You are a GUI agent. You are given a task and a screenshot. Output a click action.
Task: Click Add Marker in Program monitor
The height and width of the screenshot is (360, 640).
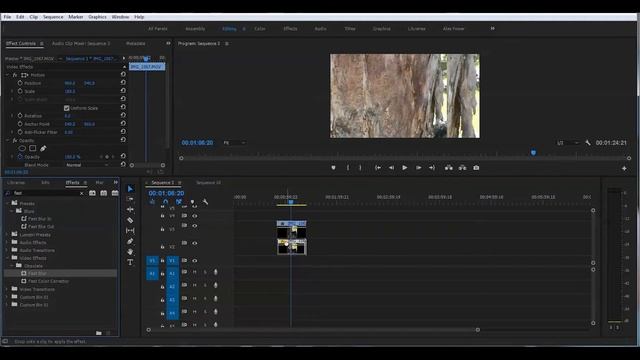coord(333,168)
